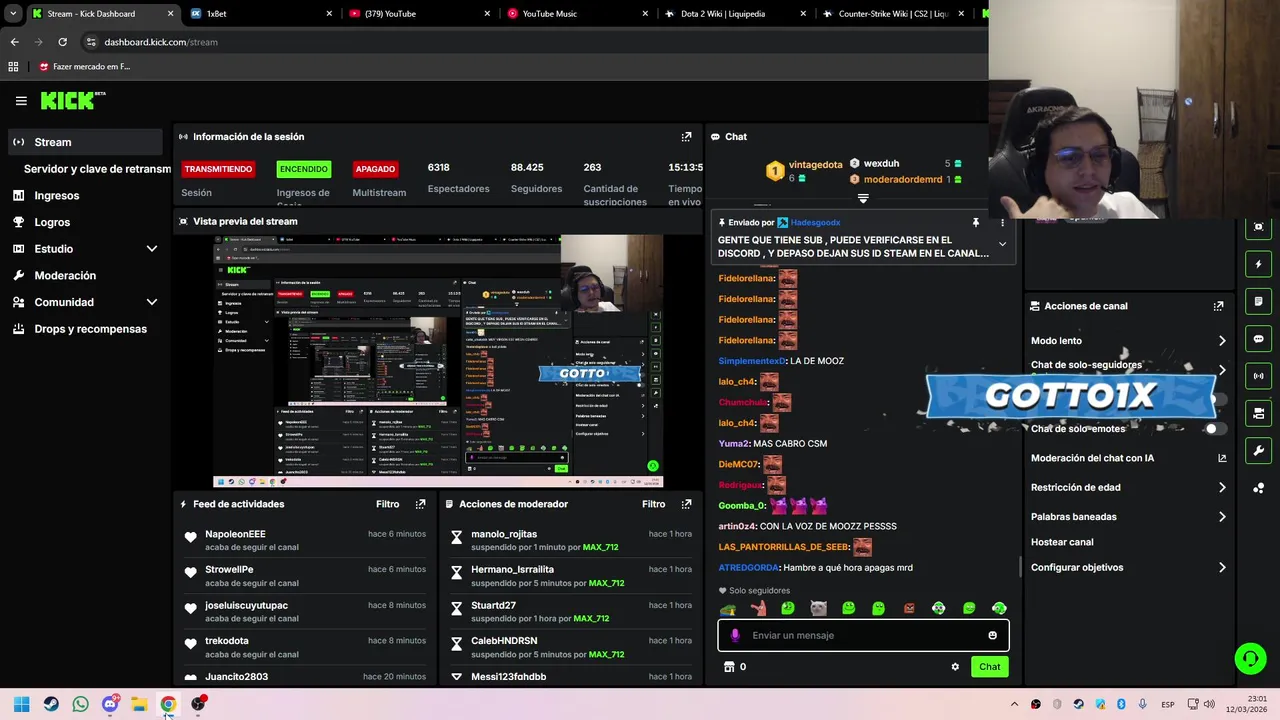Open chat settings gear icon
Viewport: 1280px width, 720px height.
955,667
